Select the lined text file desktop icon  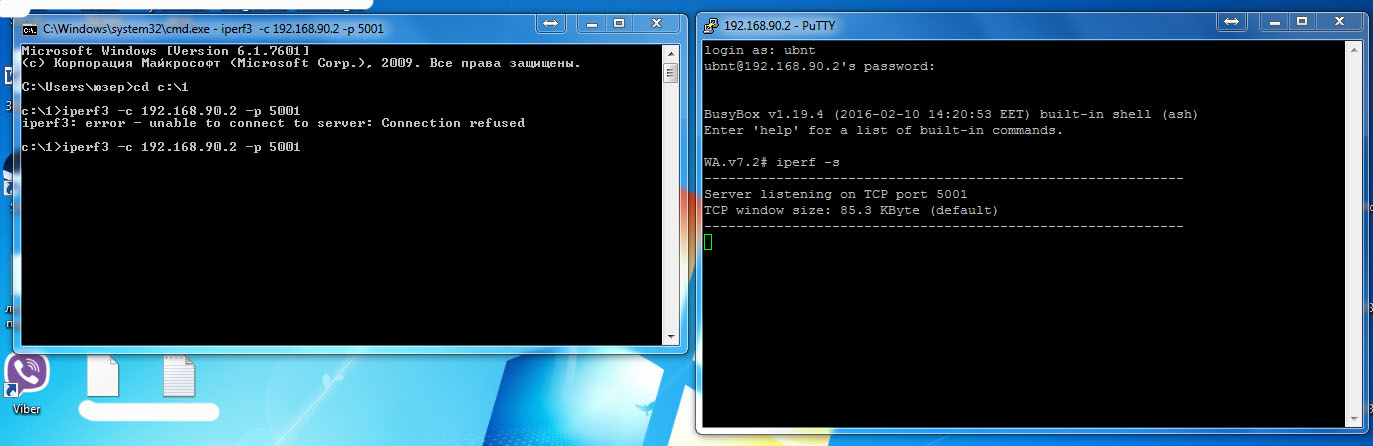178,377
